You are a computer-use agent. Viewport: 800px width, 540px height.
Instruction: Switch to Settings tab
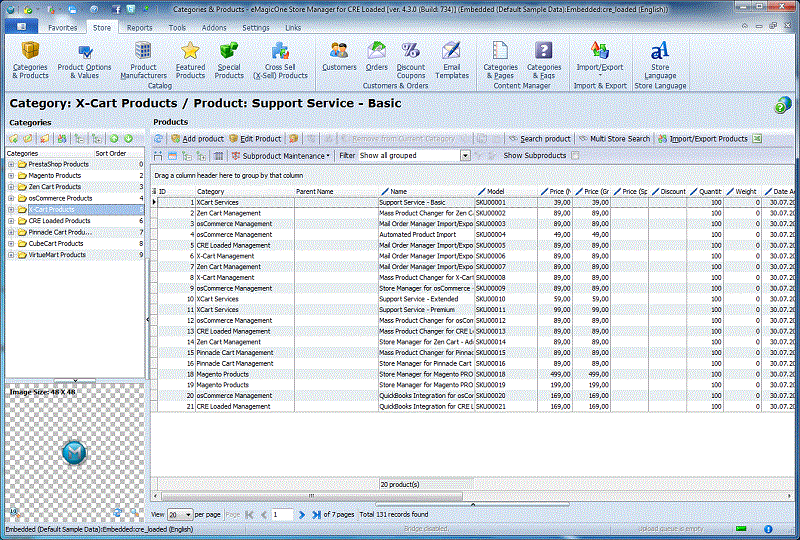256,28
